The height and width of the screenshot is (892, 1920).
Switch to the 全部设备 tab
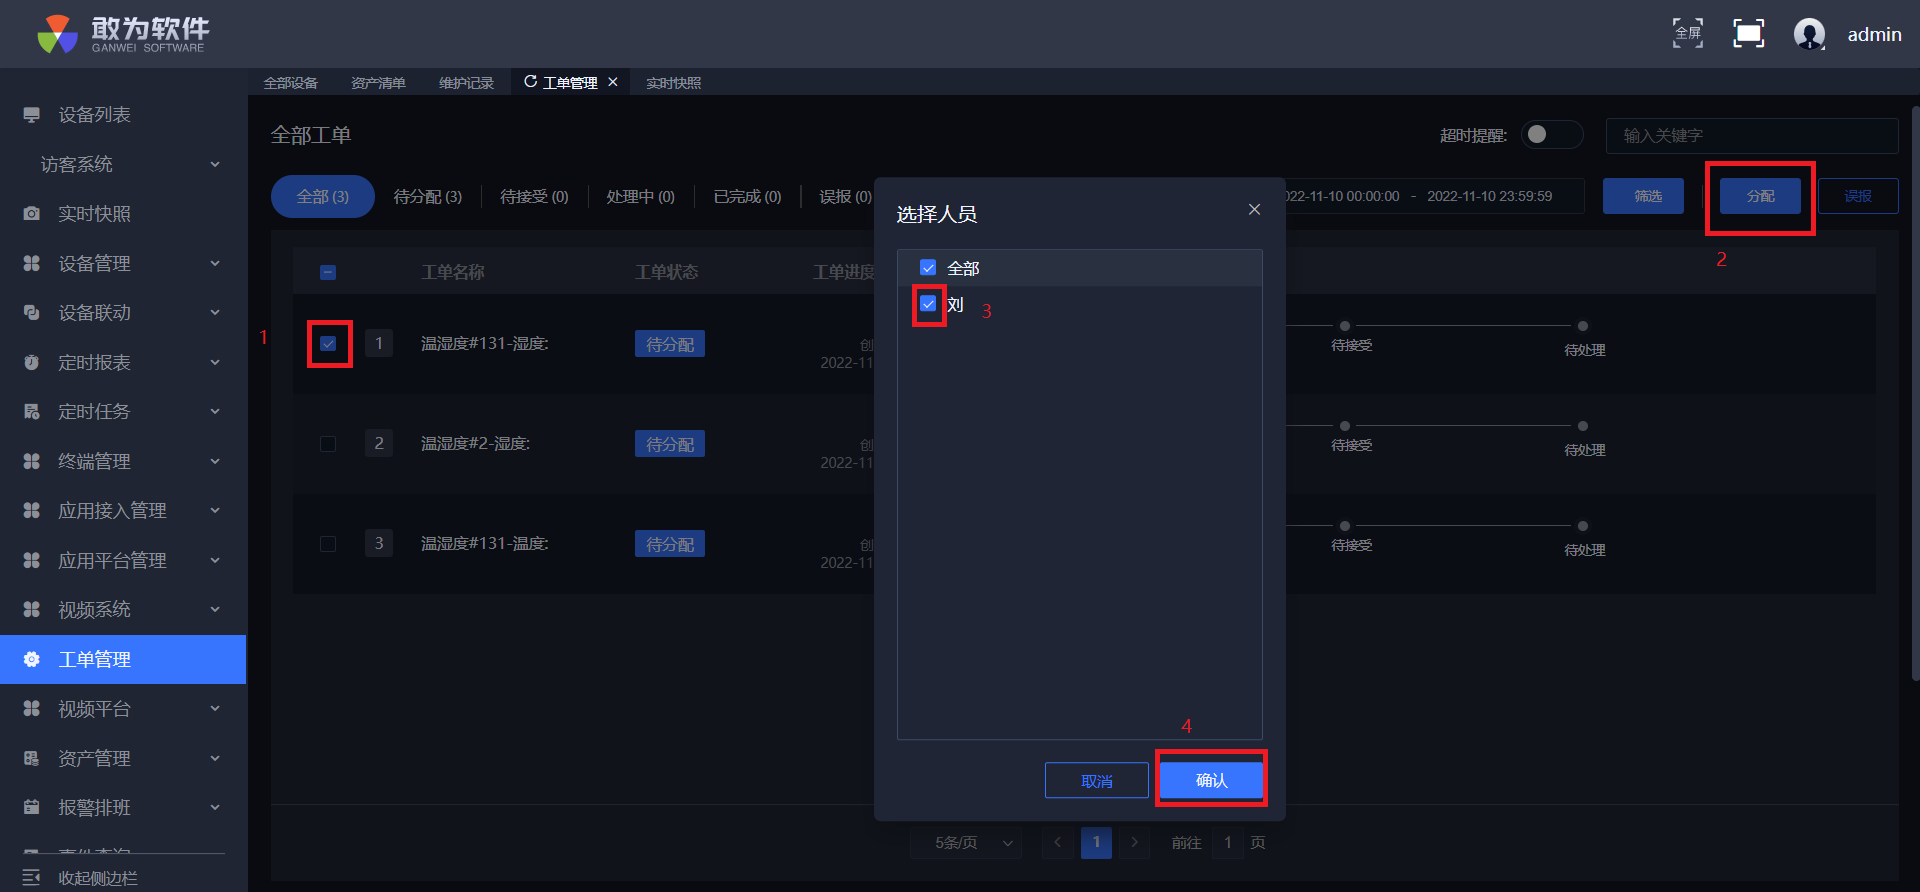(291, 83)
